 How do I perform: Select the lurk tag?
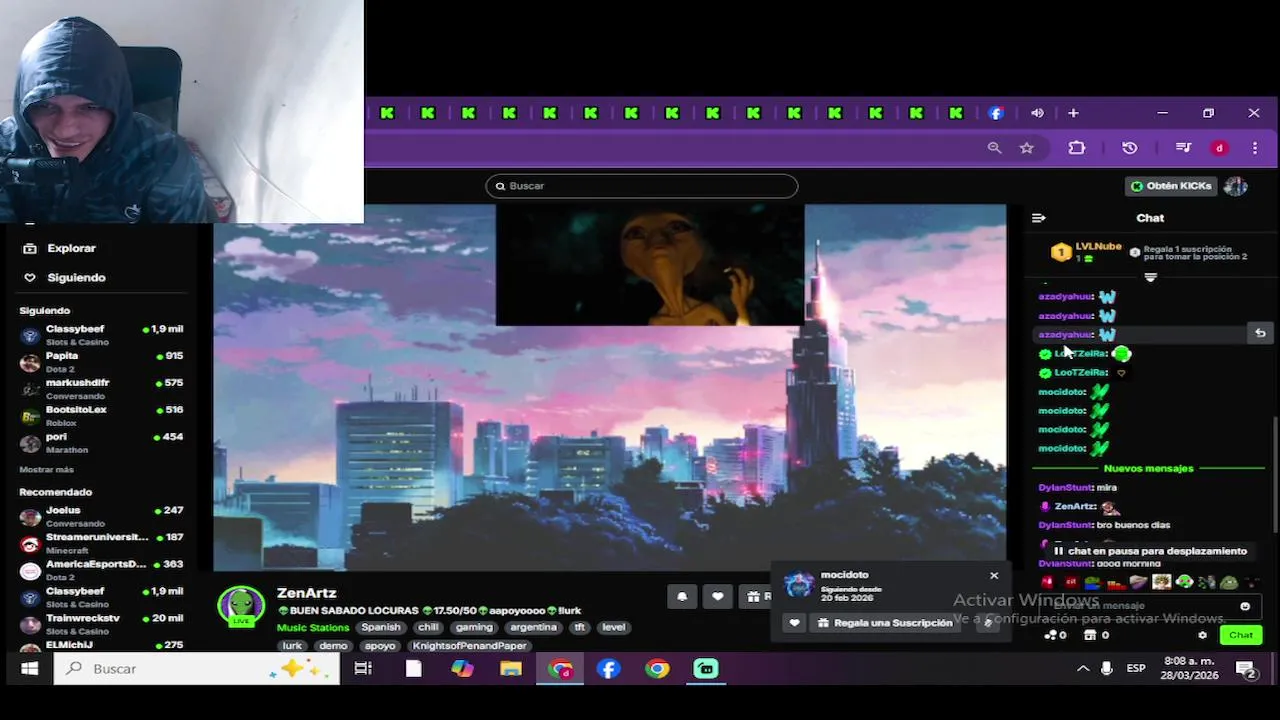tap(292, 646)
